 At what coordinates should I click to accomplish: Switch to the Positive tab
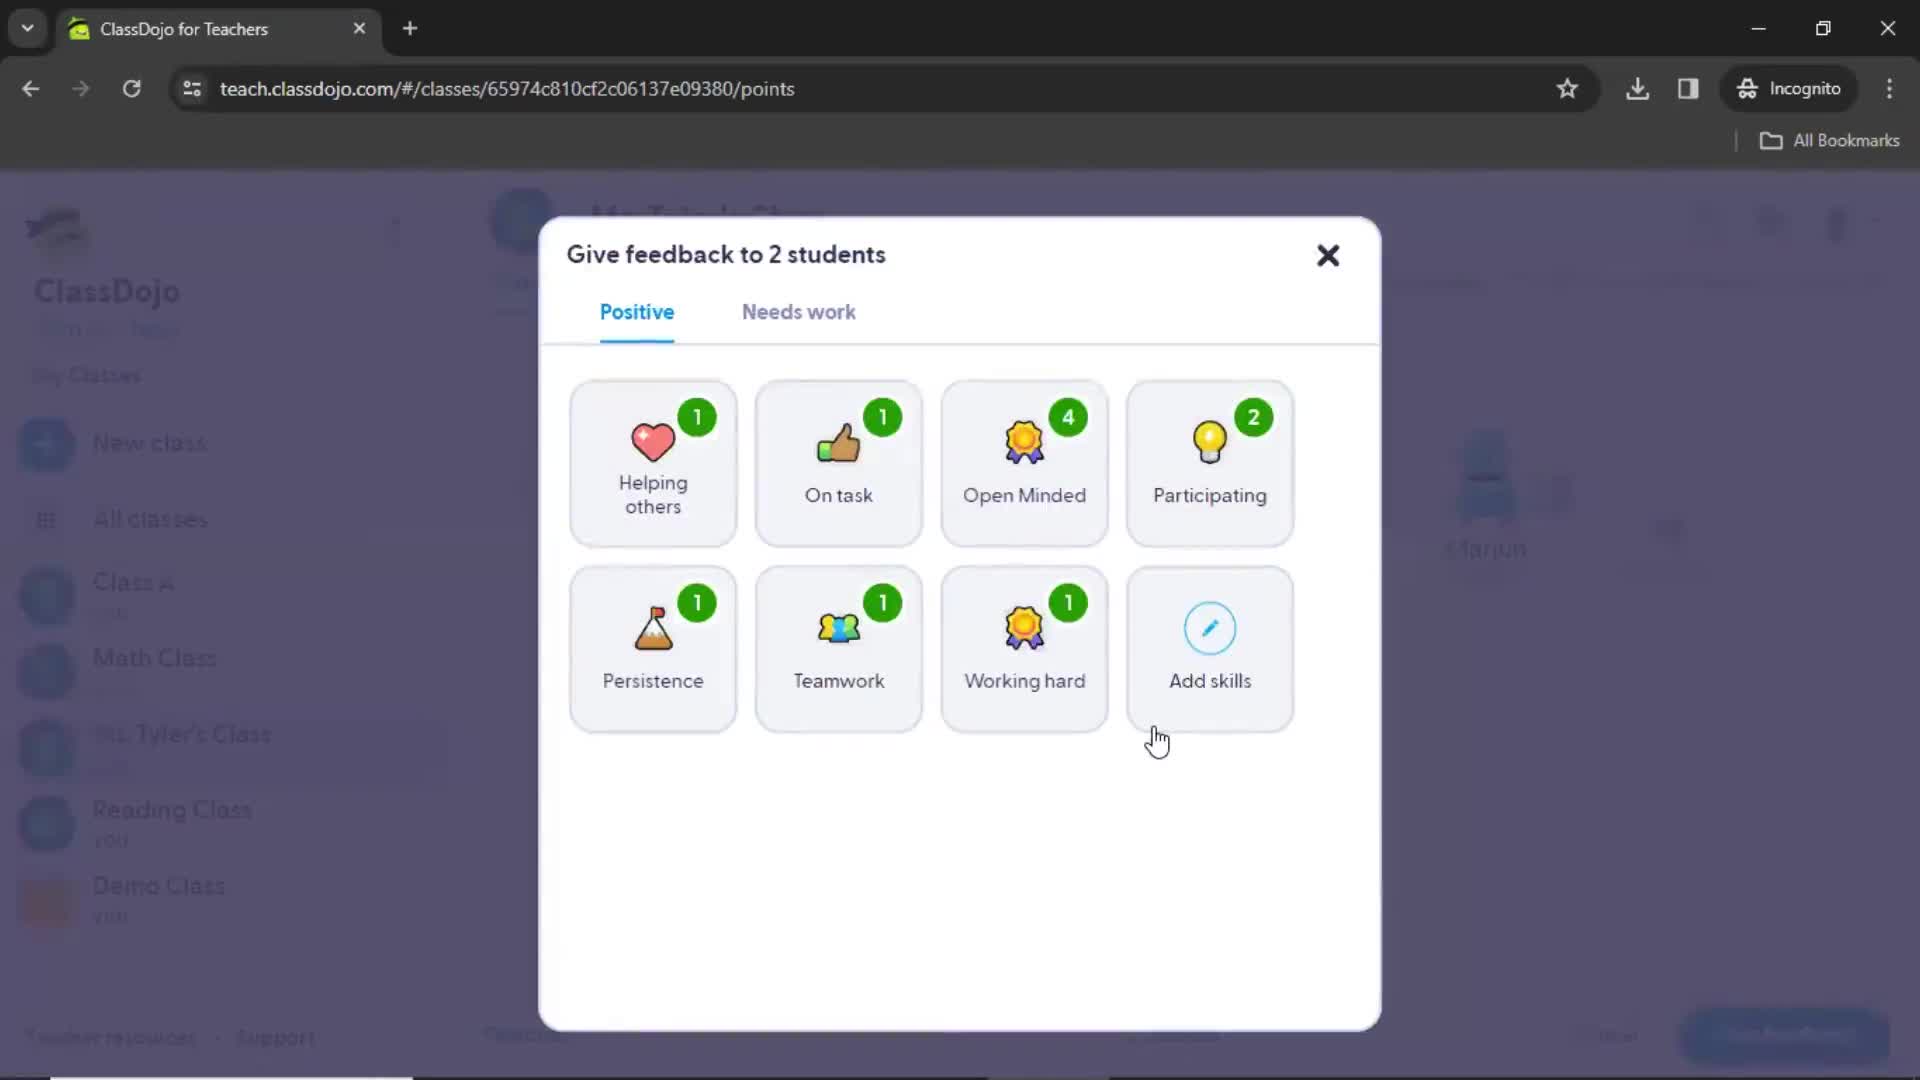(x=637, y=311)
